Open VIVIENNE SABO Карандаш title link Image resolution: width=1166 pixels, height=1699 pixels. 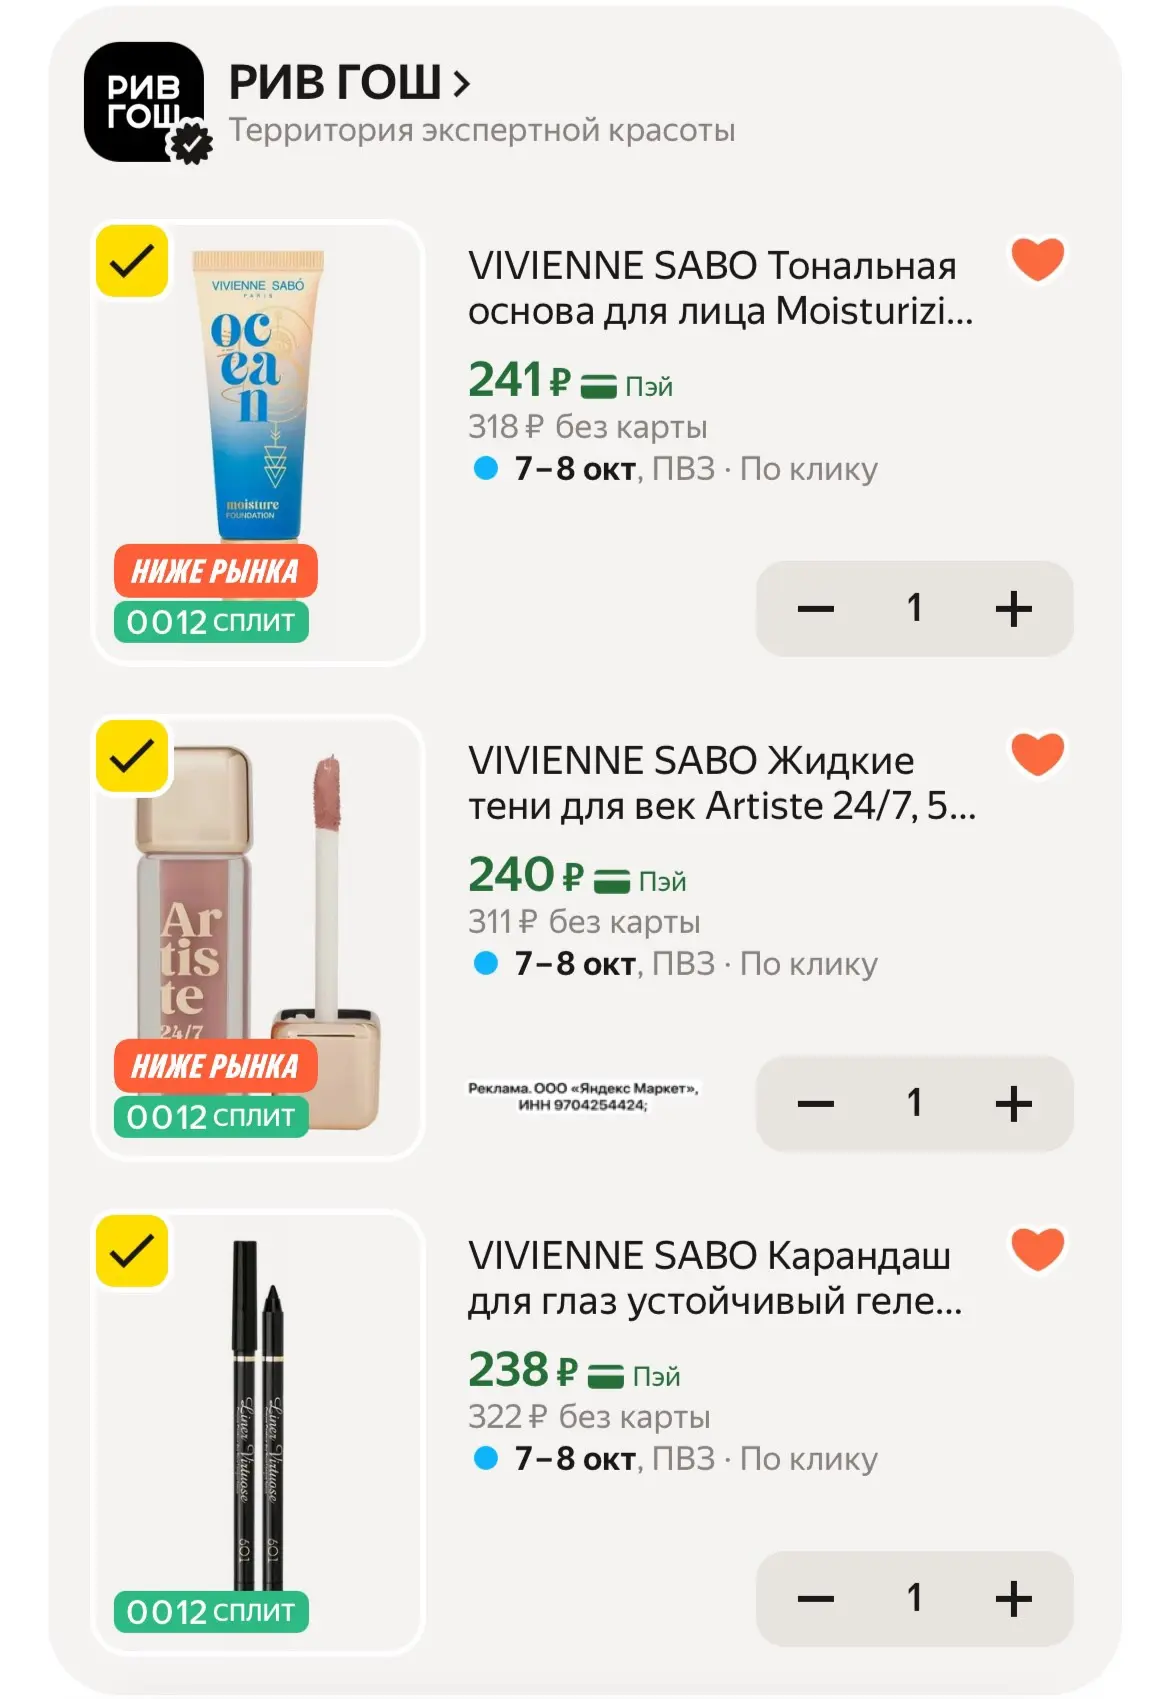715,1278
